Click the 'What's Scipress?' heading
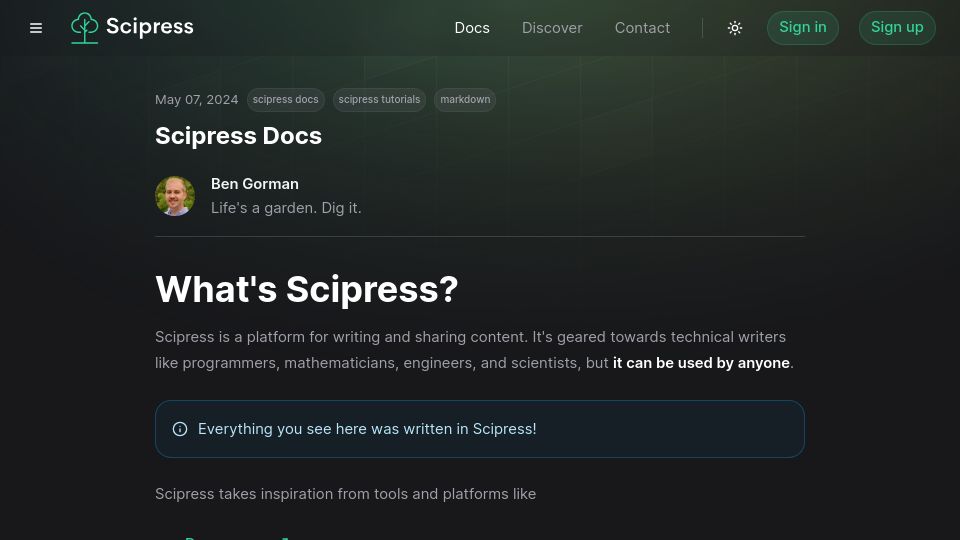 pyautogui.click(x=307, y=289)
